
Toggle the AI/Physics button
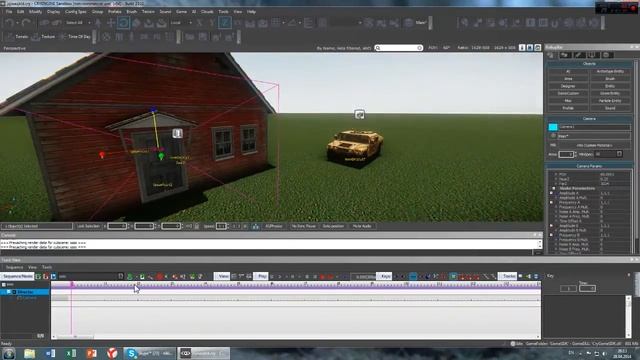click(x=274, y=226)
